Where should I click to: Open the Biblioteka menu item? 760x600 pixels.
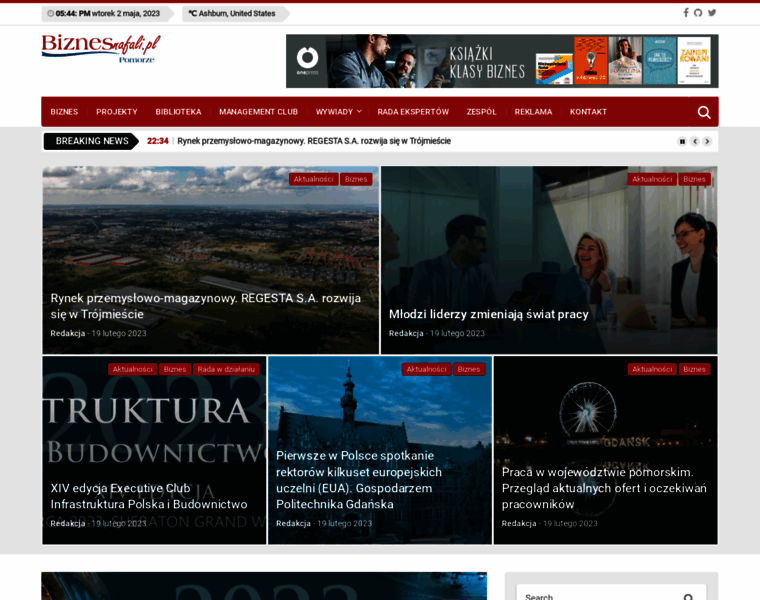pyautogui.click(x=178, y=112)
